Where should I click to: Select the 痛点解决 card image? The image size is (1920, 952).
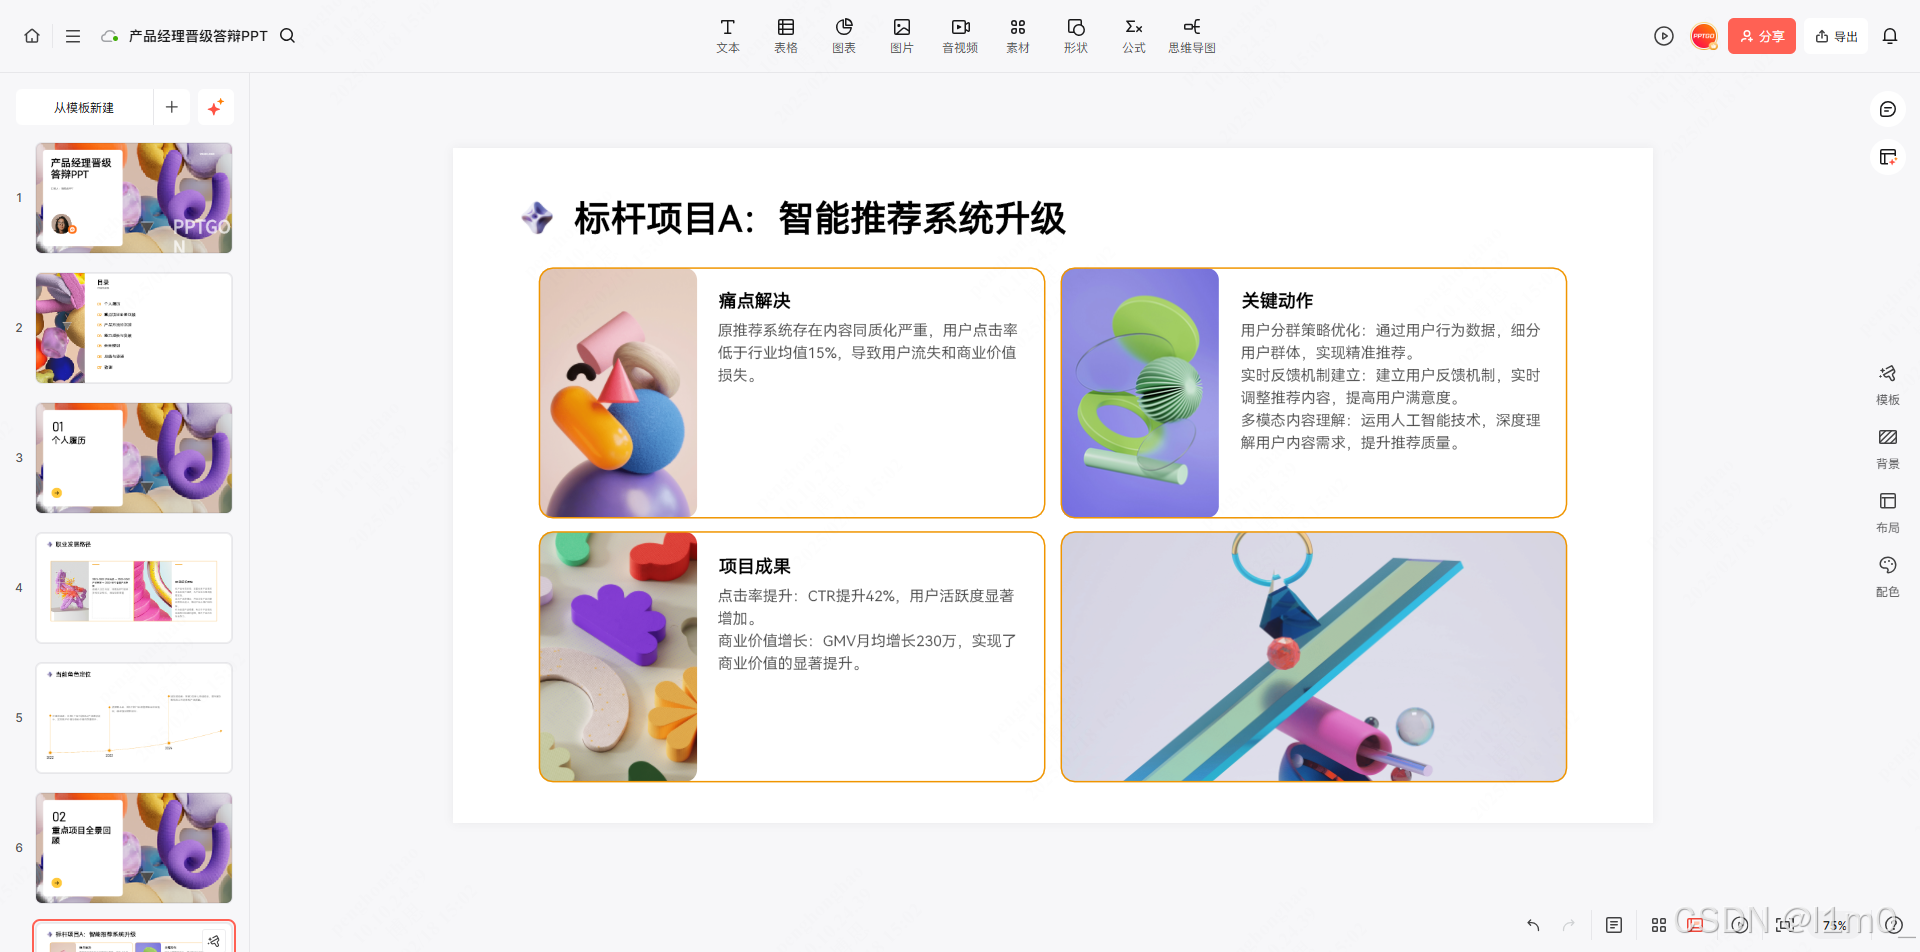(x=618, y=393)
